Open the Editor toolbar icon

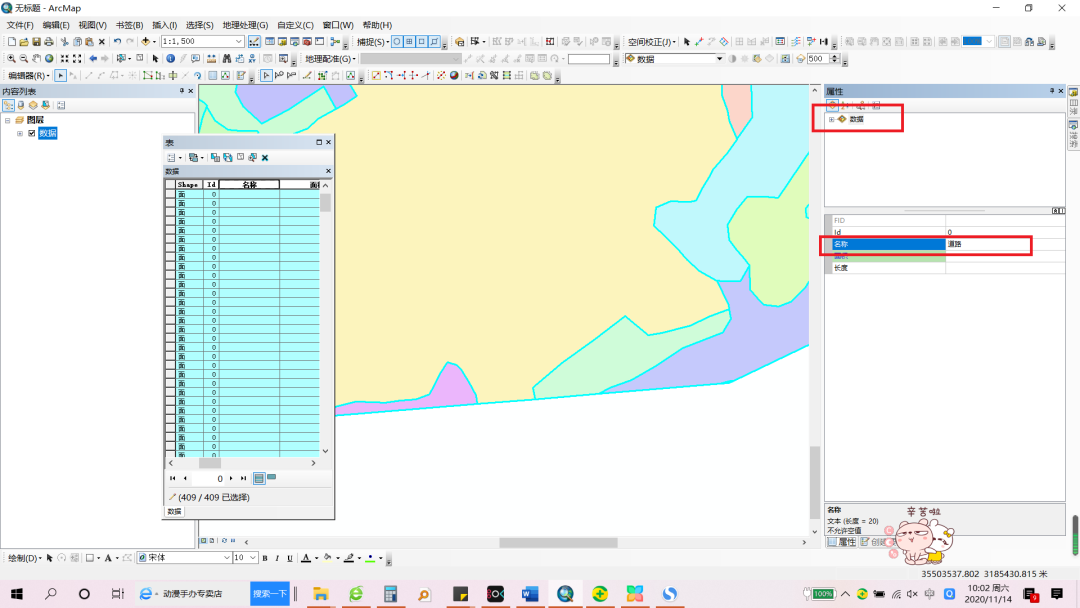pyautogui.click(x=254, y=42)
